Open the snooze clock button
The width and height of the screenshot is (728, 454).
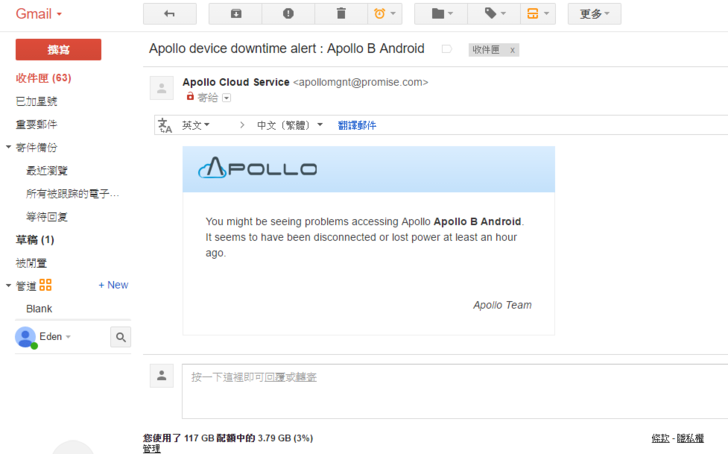pyautogui.click(x=385, y=14)
